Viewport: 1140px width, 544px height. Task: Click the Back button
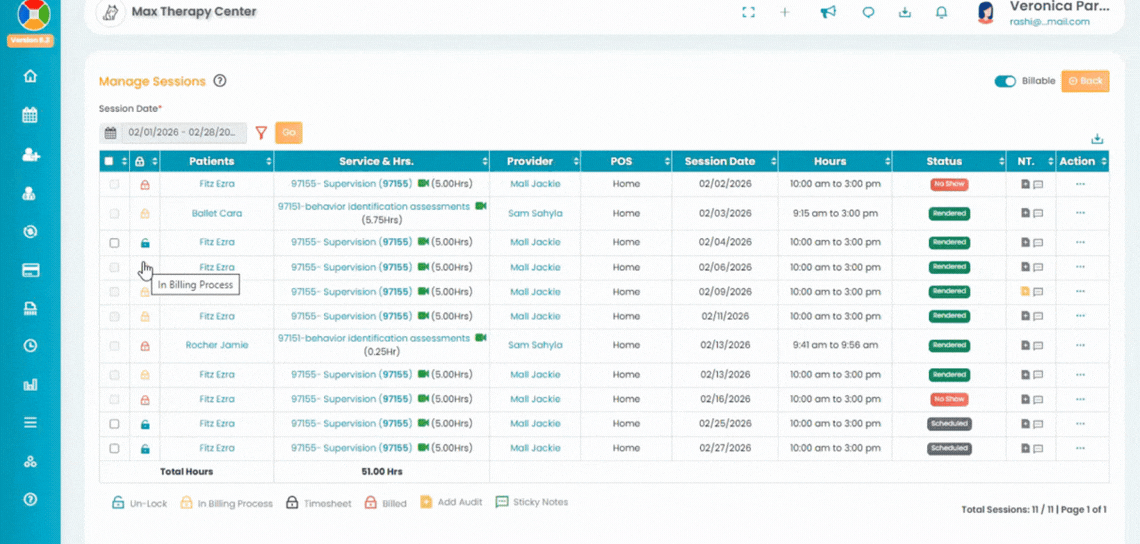(x=1085, y=81)
